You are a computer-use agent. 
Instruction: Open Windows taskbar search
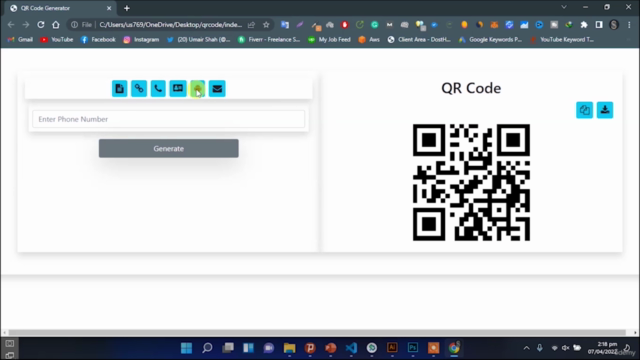pyautogui.click(x=207, y=348)
